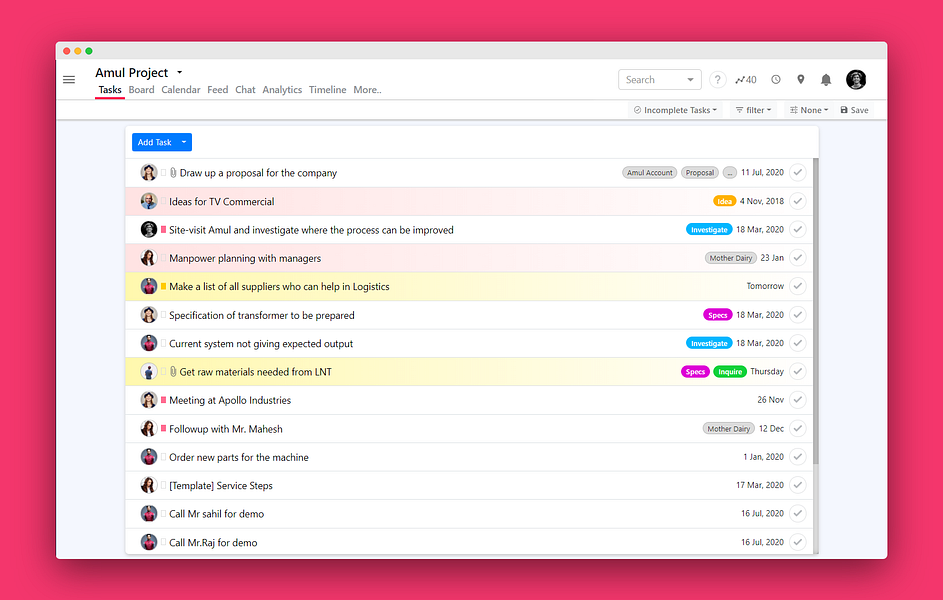Click the user profile avatar in header

click(x=856, y=79)
